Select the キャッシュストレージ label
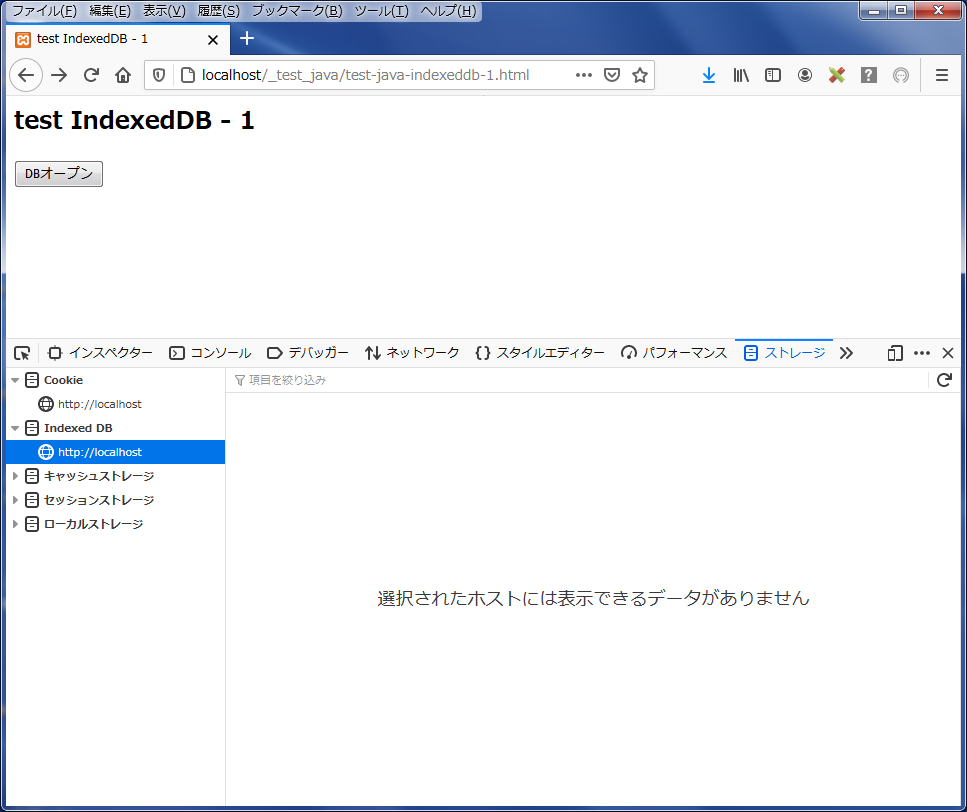 (x=99, y=476)
